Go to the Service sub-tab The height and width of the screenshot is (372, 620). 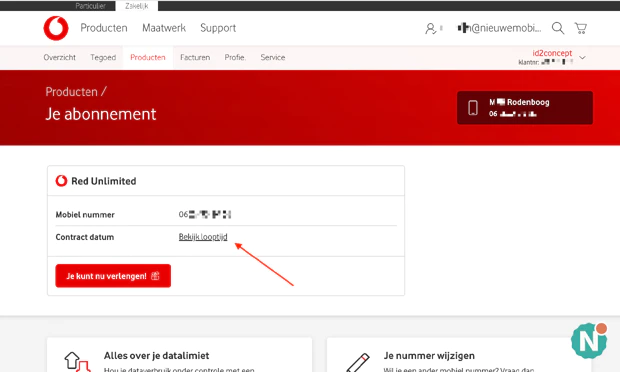pos(273,57)
